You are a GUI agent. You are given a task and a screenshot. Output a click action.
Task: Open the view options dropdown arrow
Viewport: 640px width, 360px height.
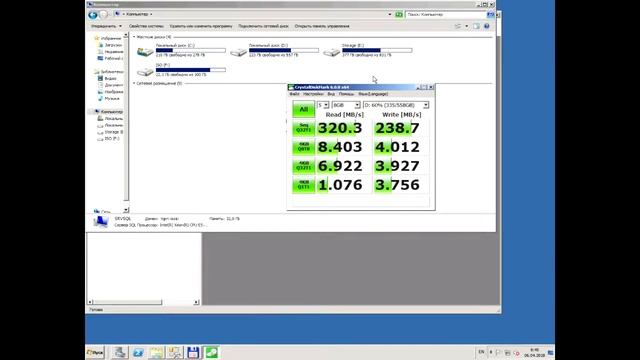pos(467,26)
